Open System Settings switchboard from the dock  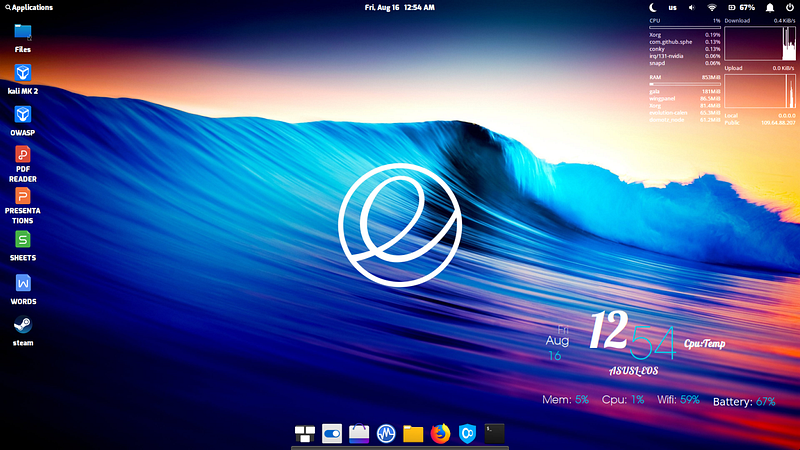point(332,434)
